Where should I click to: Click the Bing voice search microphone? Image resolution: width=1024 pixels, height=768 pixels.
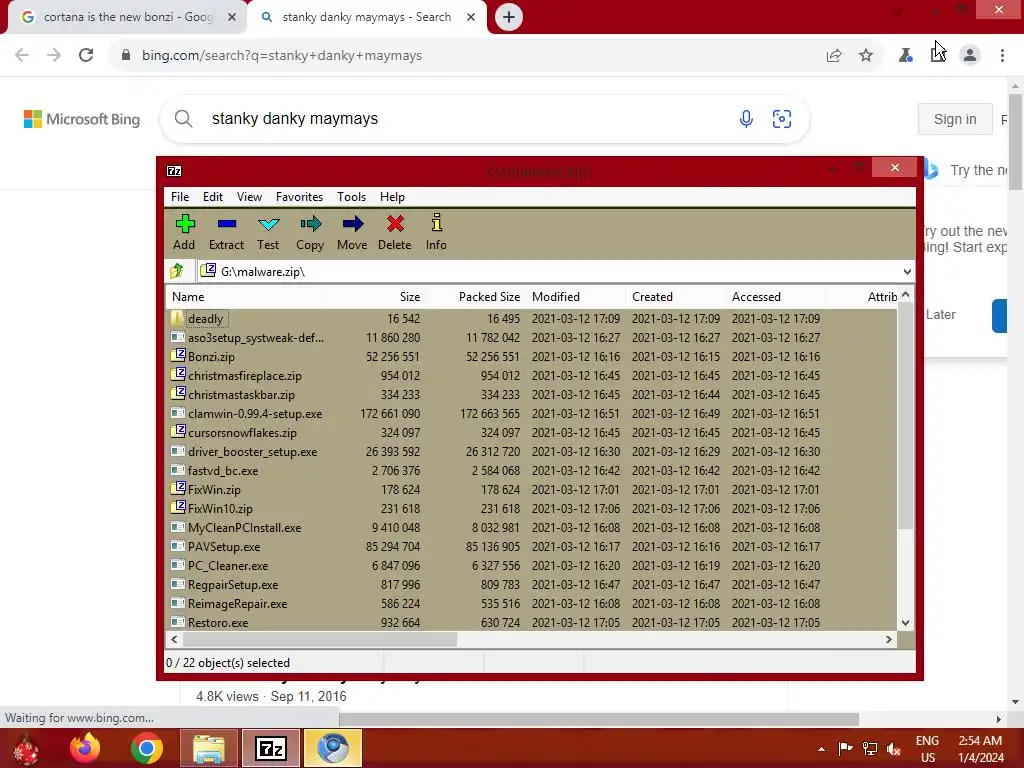coord(746,119)
